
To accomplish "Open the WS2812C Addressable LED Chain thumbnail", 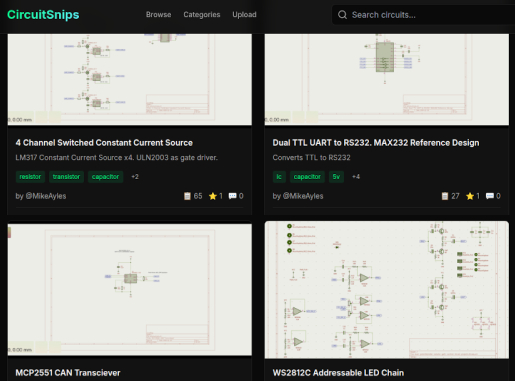I will click(387, 289).
